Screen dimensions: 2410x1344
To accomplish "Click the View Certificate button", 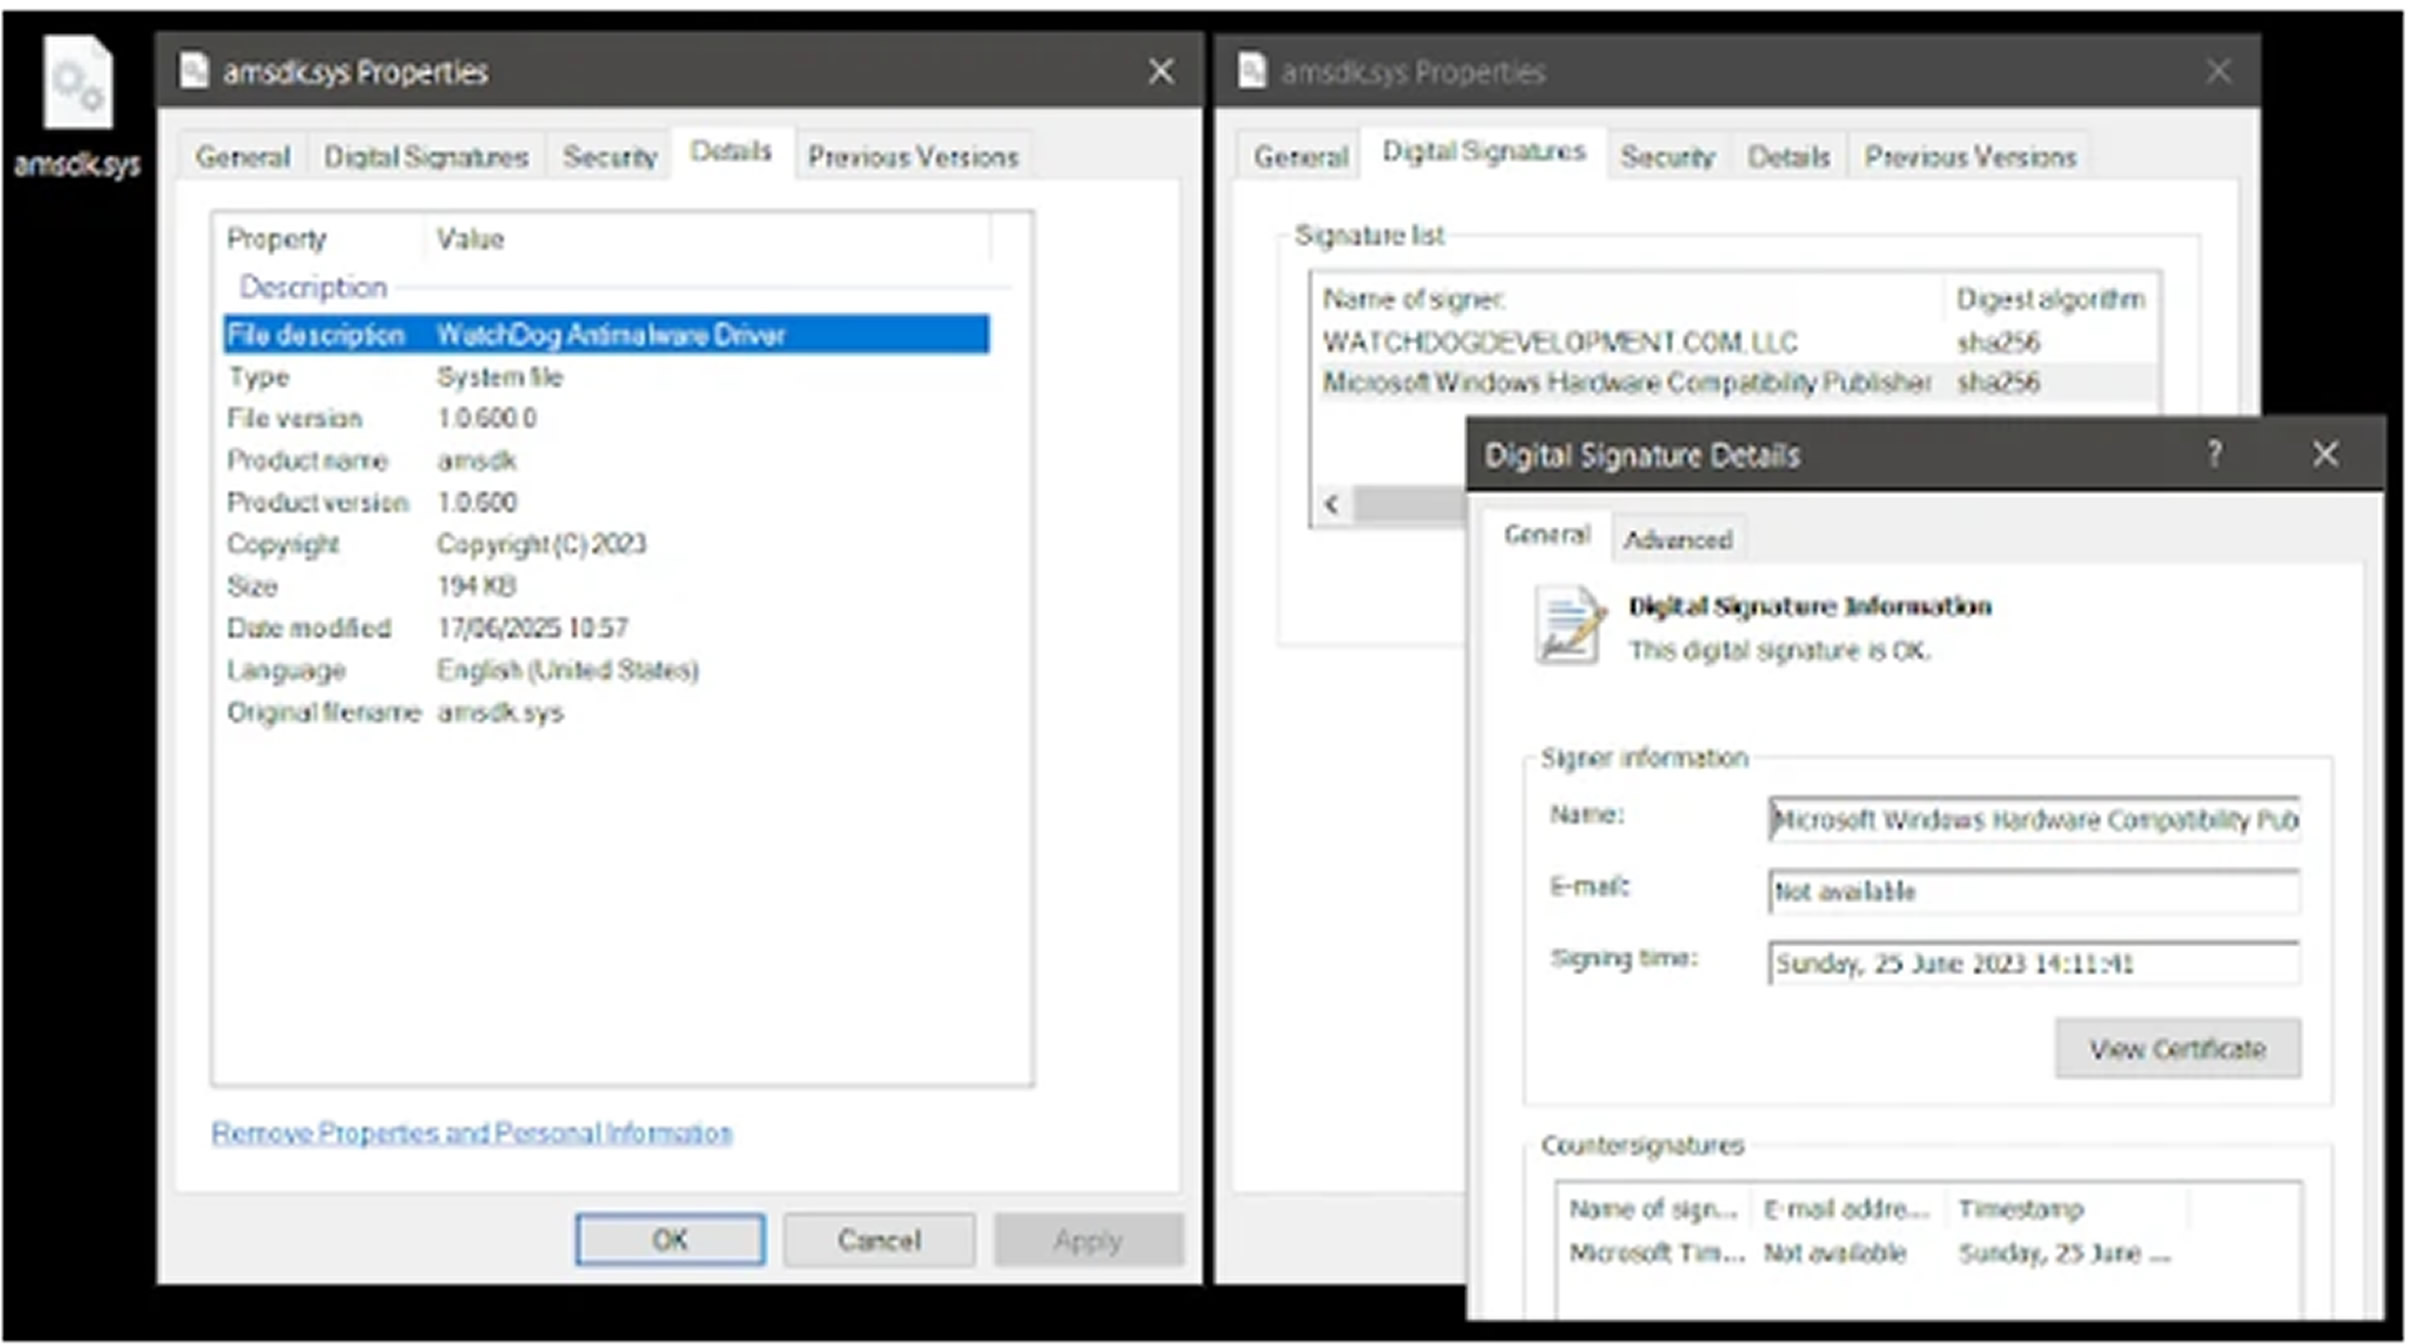I will (x=2177, y=1049).
